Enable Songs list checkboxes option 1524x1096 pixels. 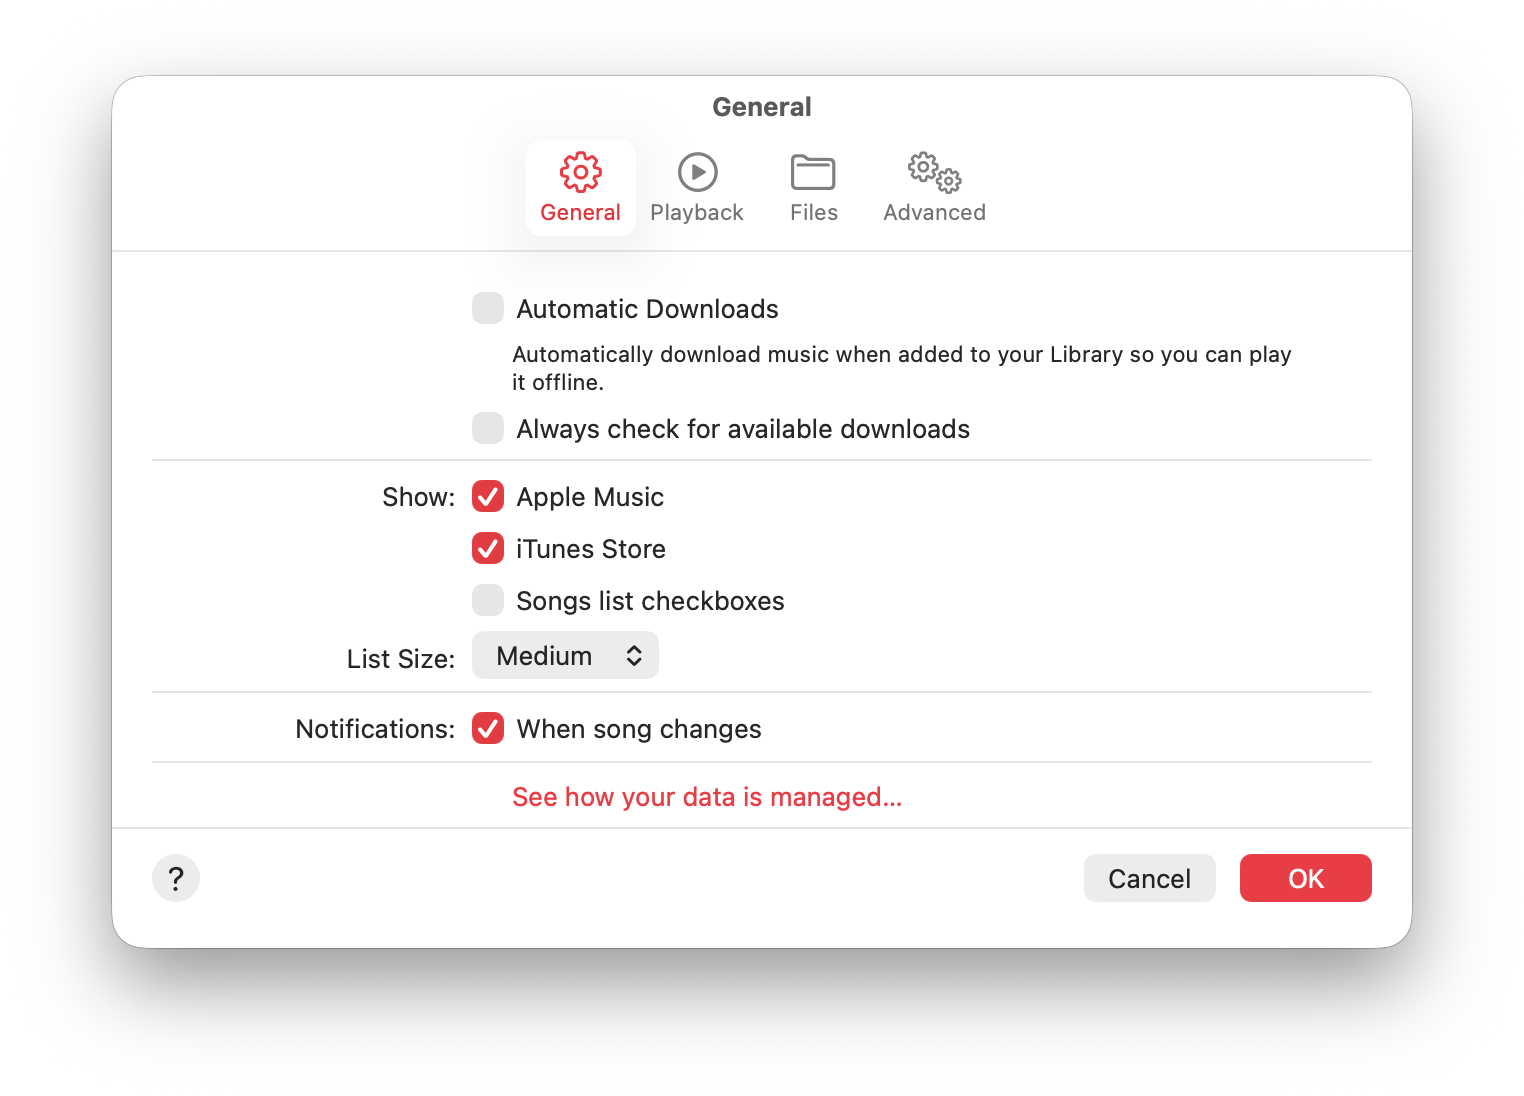pyautogui.click(x=488, y=600)
